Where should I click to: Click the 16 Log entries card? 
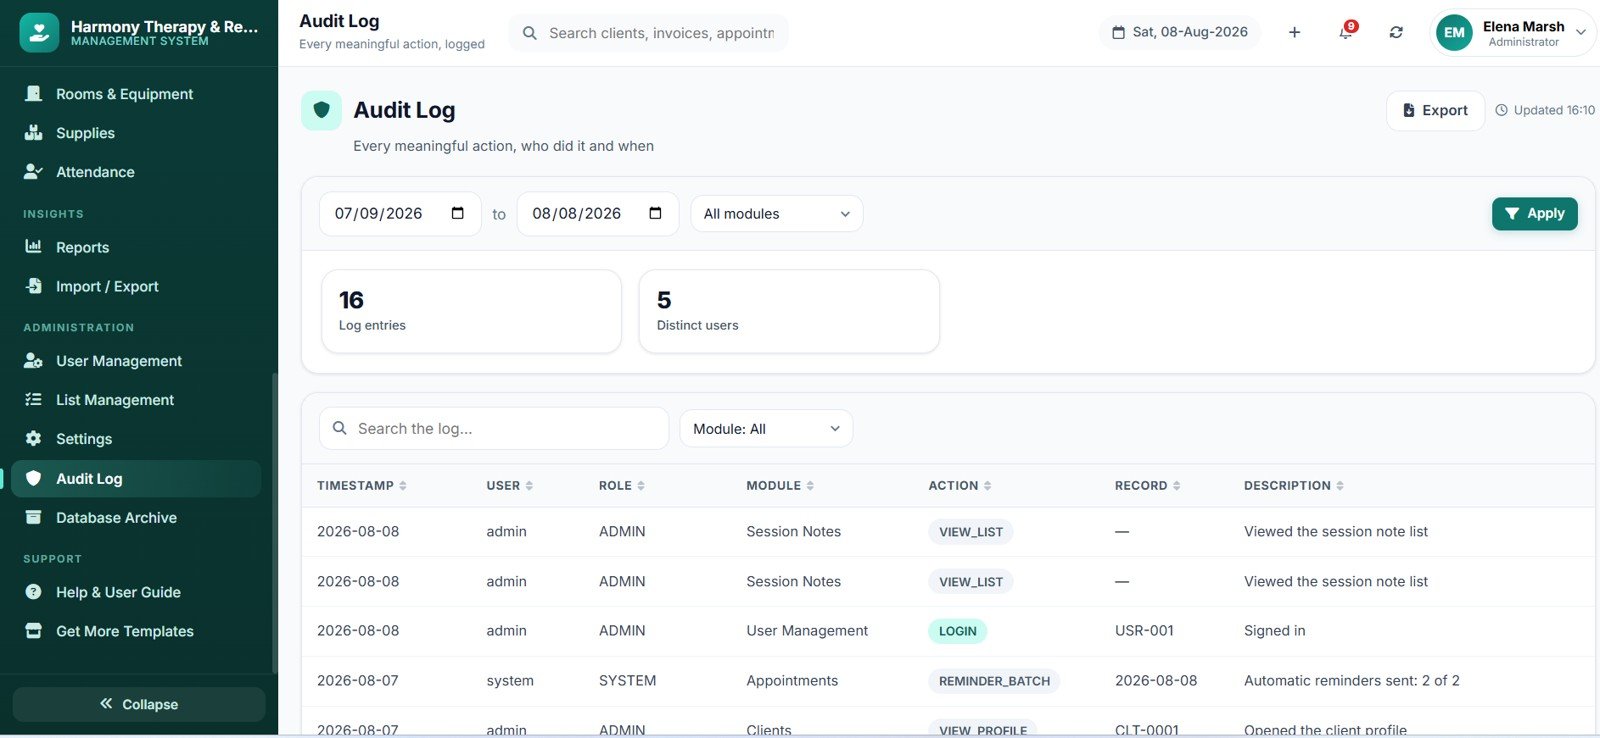tap(472, 311)
